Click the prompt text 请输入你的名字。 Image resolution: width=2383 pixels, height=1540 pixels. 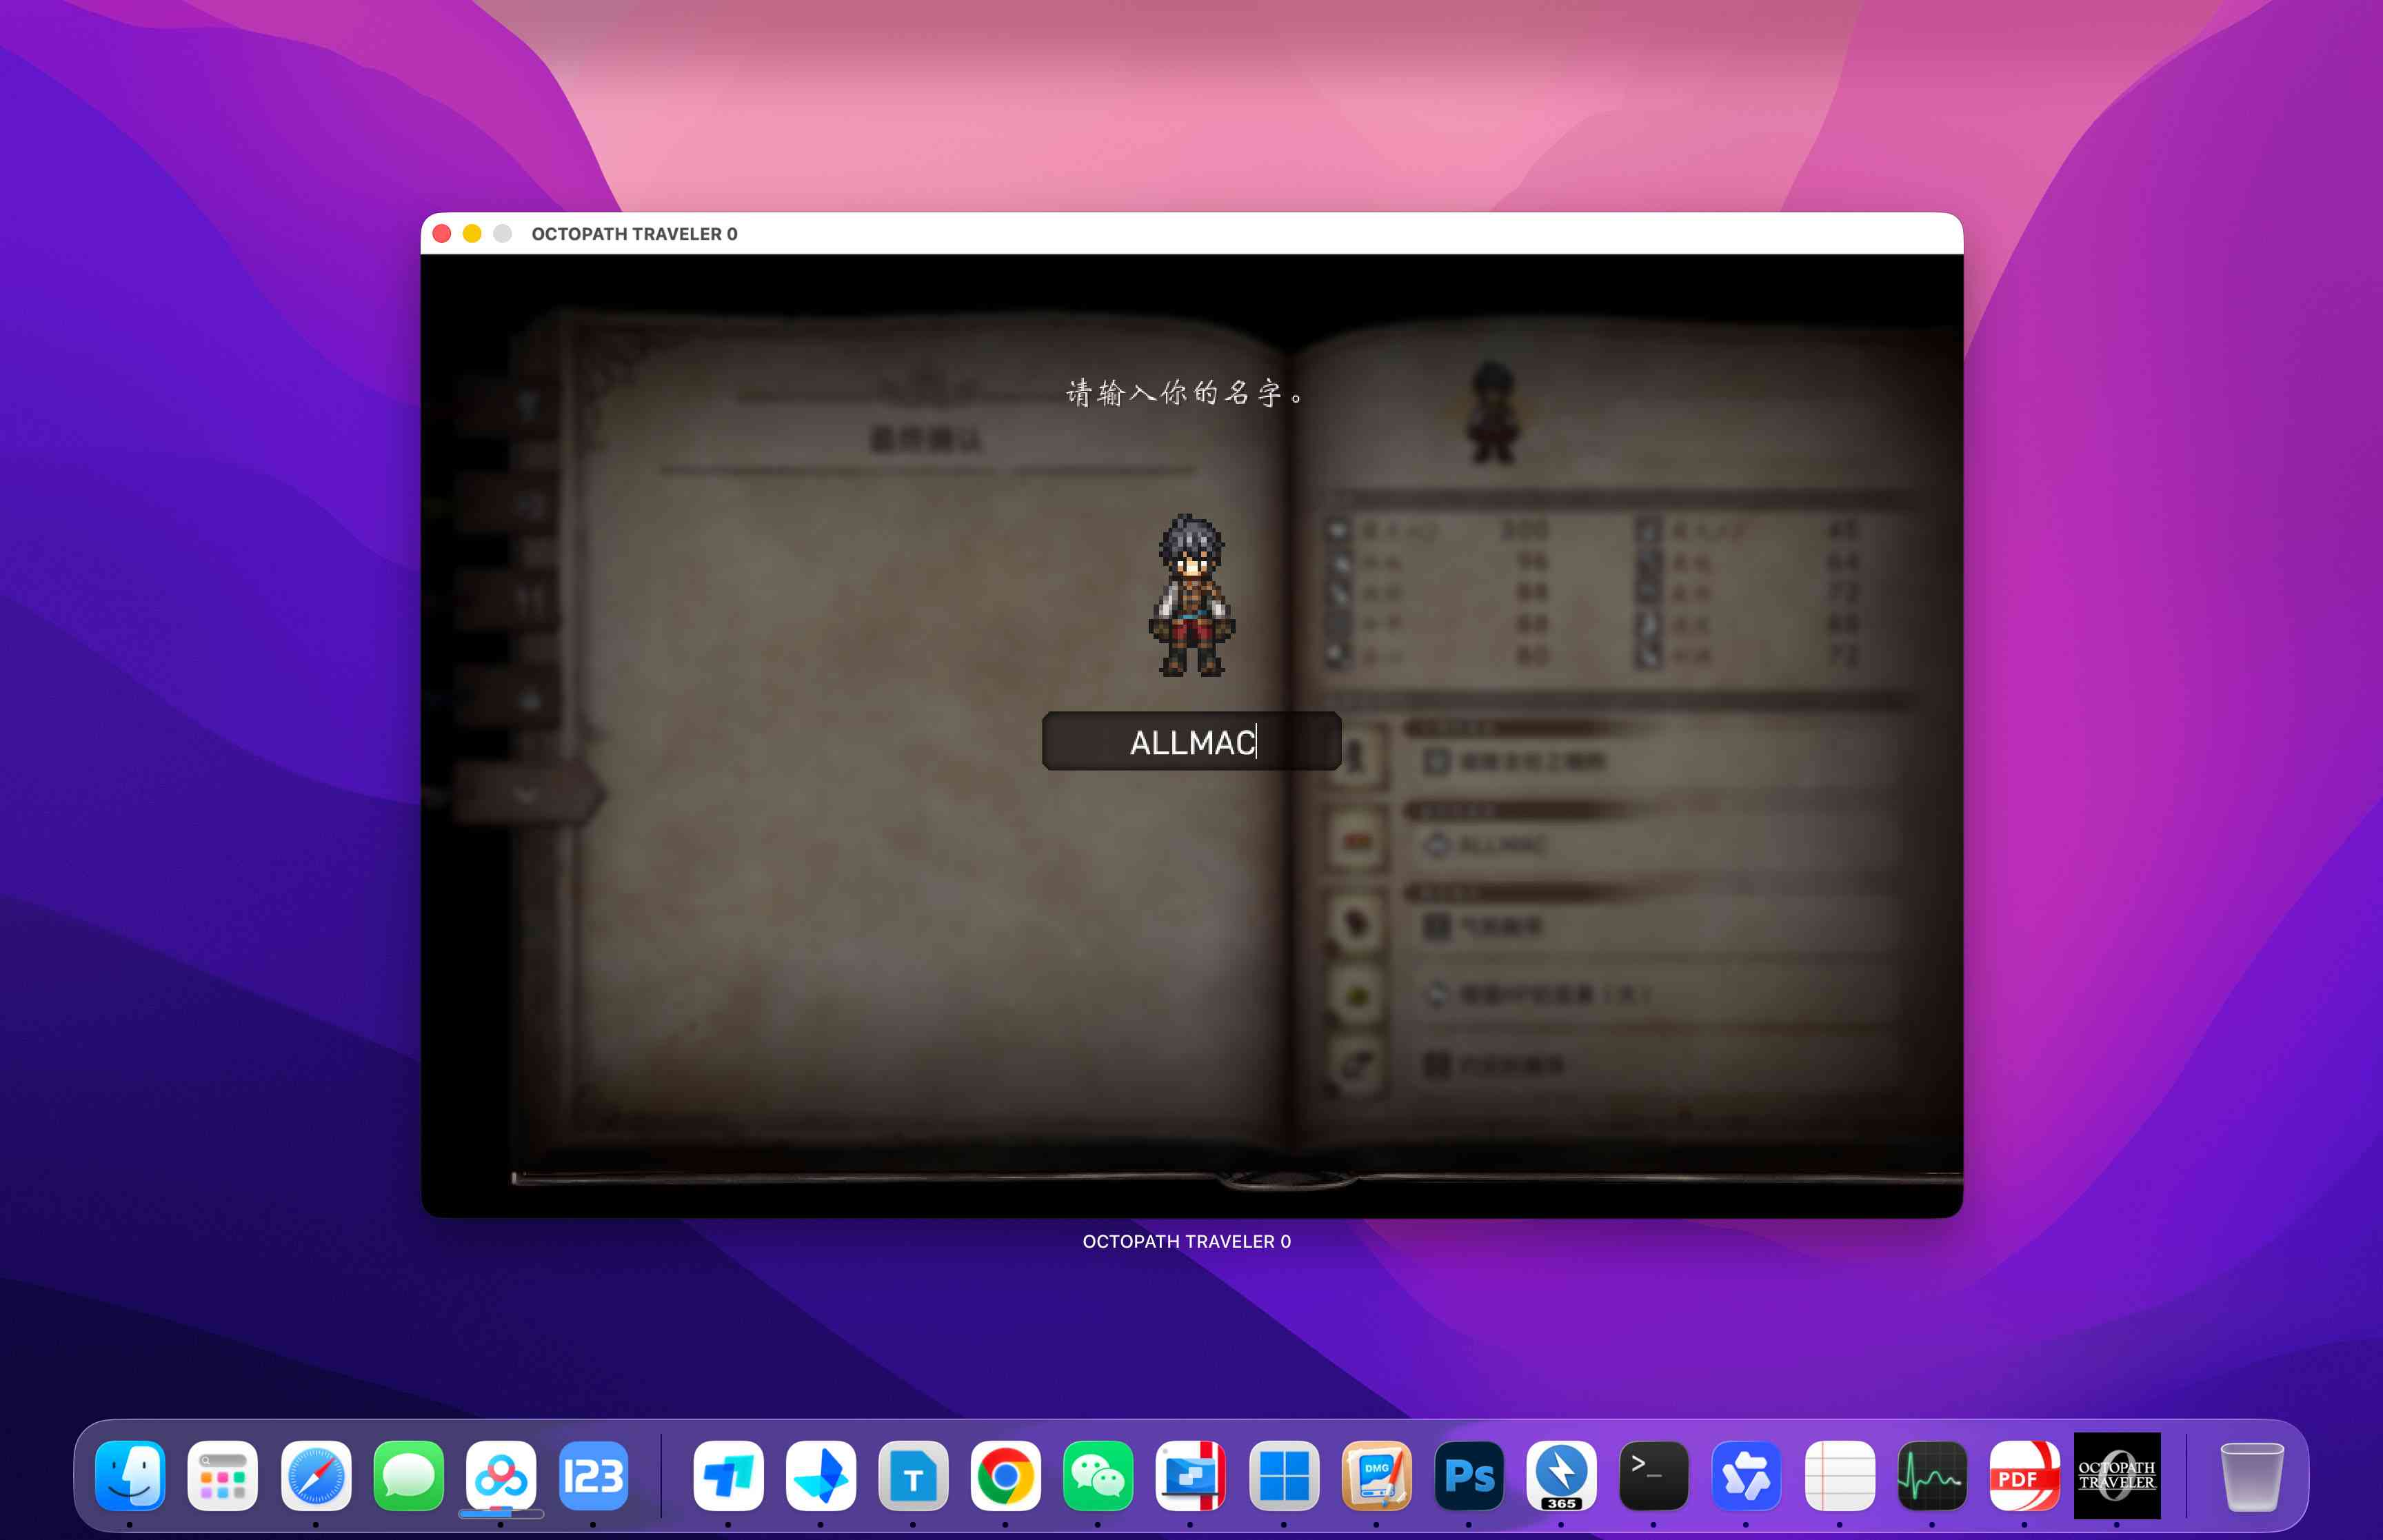(1186, 393)
